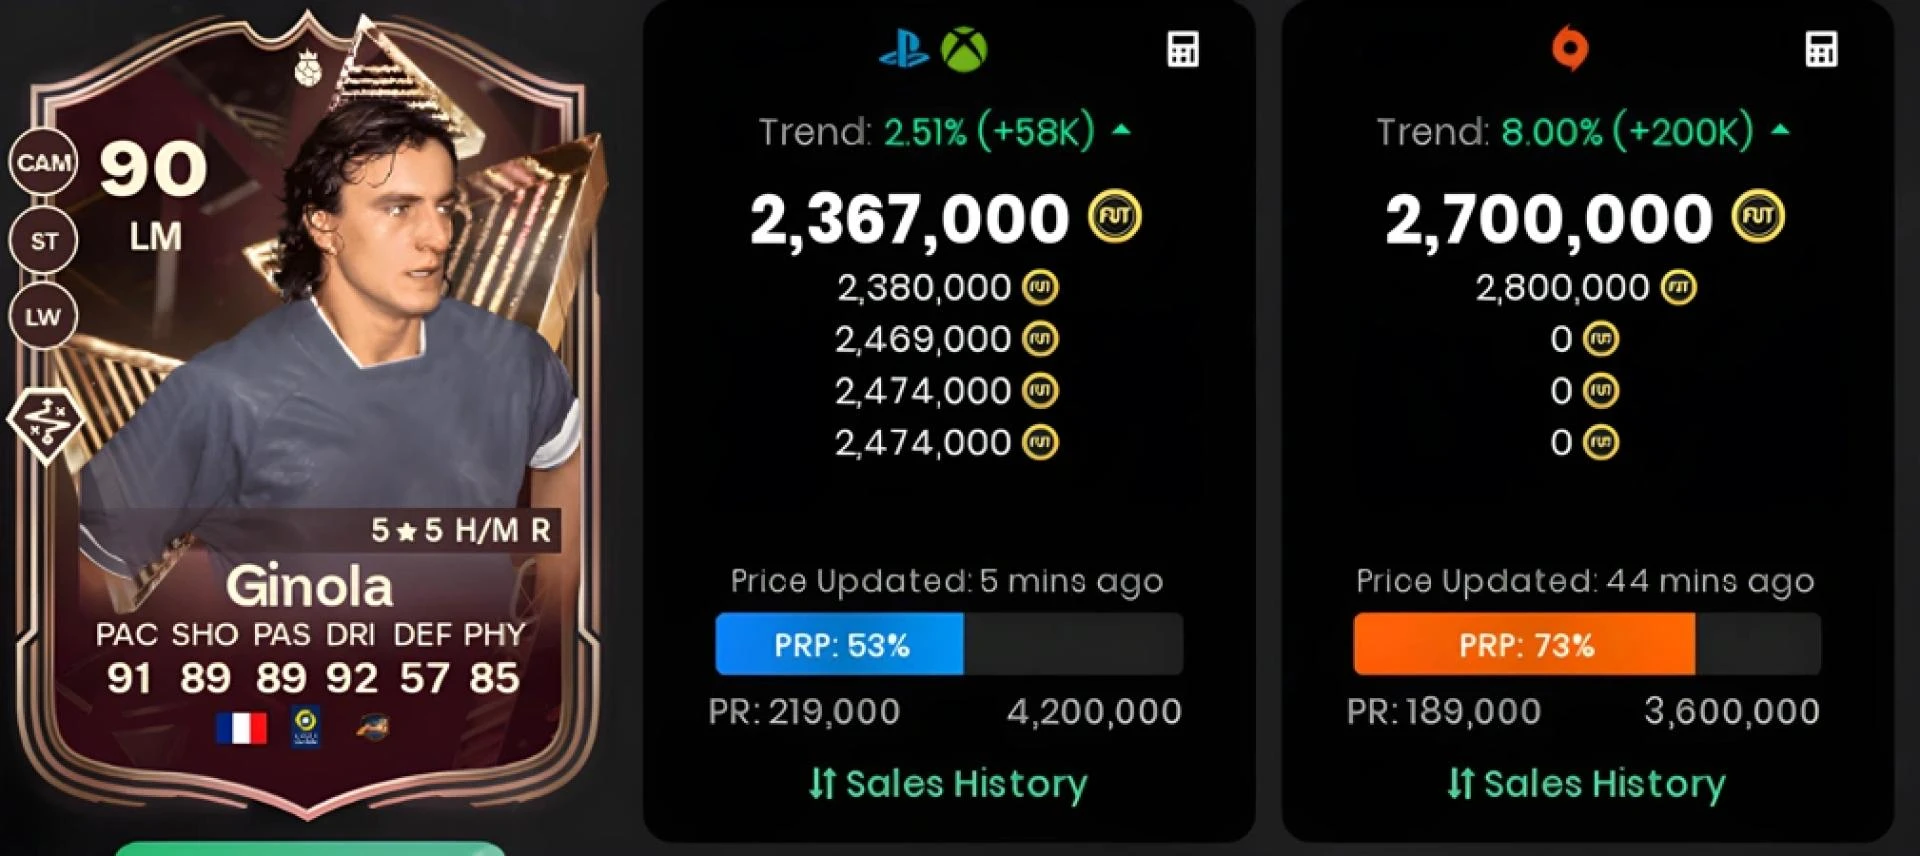The image size is (1920, 856).
Task: Click the FUT coin beside 2,367,000
Action: click(x=1115, y=217)
